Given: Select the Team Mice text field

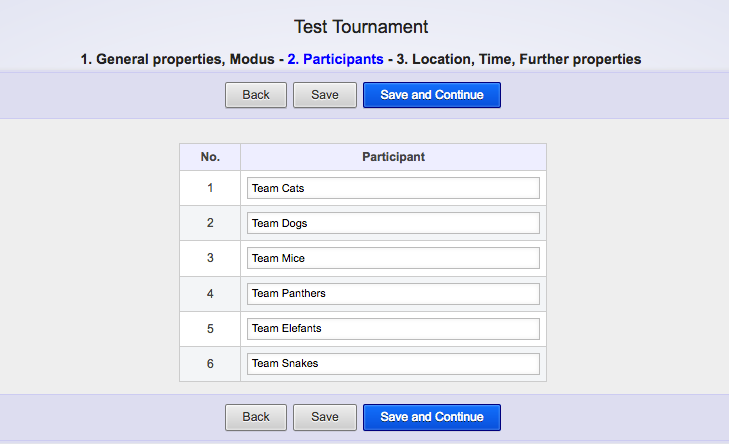Looking at the screenshot, I should 393,258.
